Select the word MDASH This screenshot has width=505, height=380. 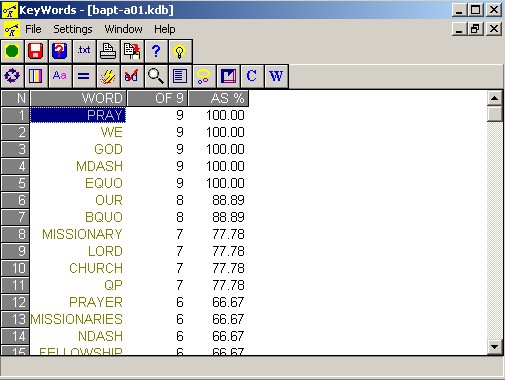[x=99, y=166]
